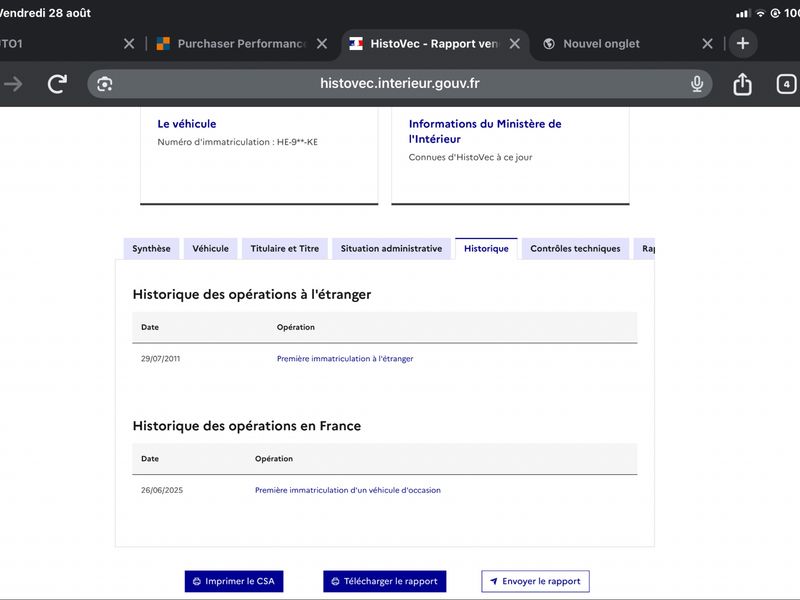The image size is (800, 600).
Task: Click Envoyer le rapport button
Action: click(535, 581)
